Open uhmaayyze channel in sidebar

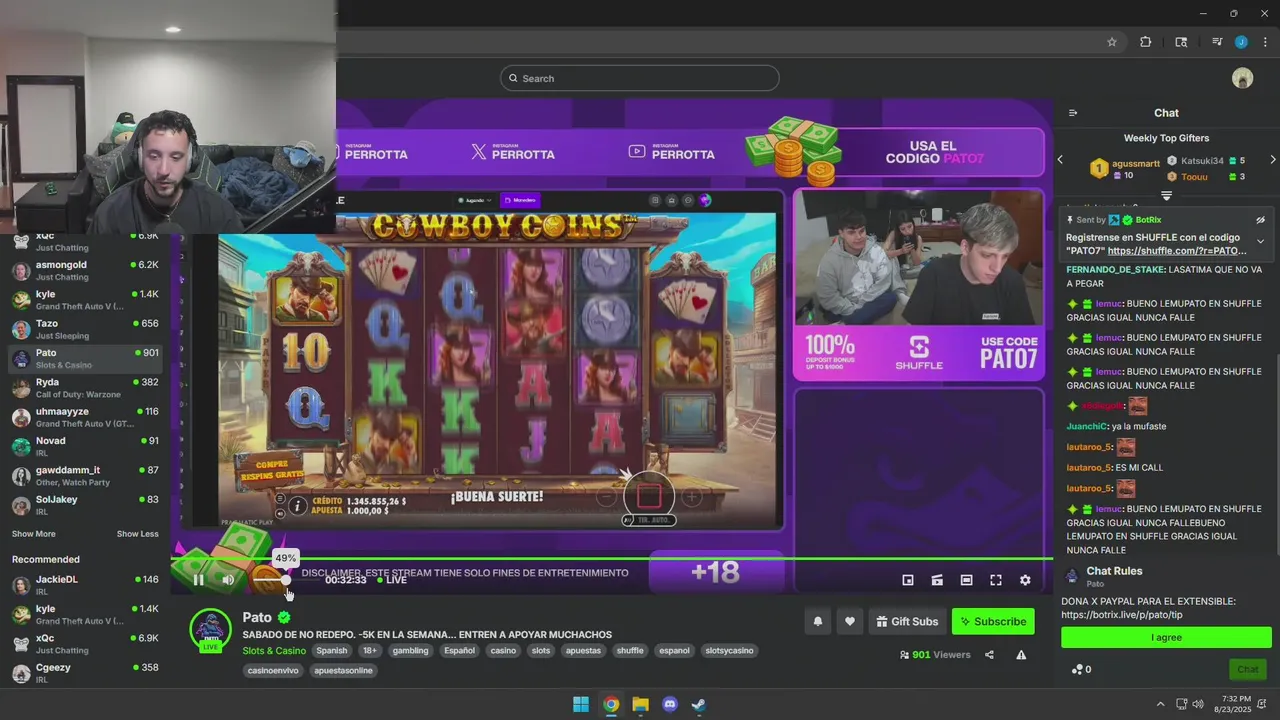pos(85,417)
